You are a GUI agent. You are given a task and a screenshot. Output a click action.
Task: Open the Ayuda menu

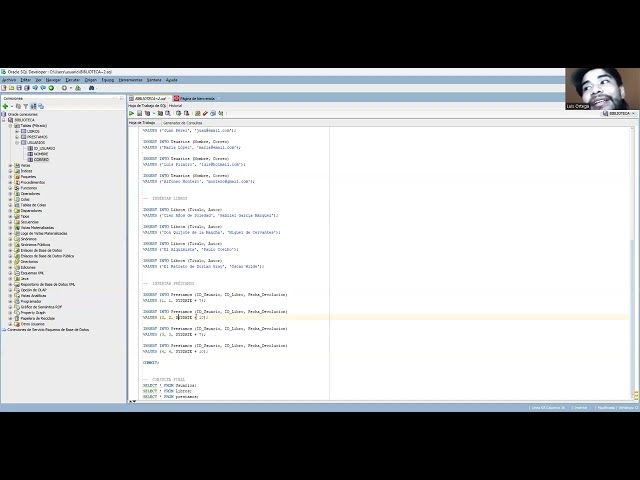pyautogui.click(x=171, y=80)
